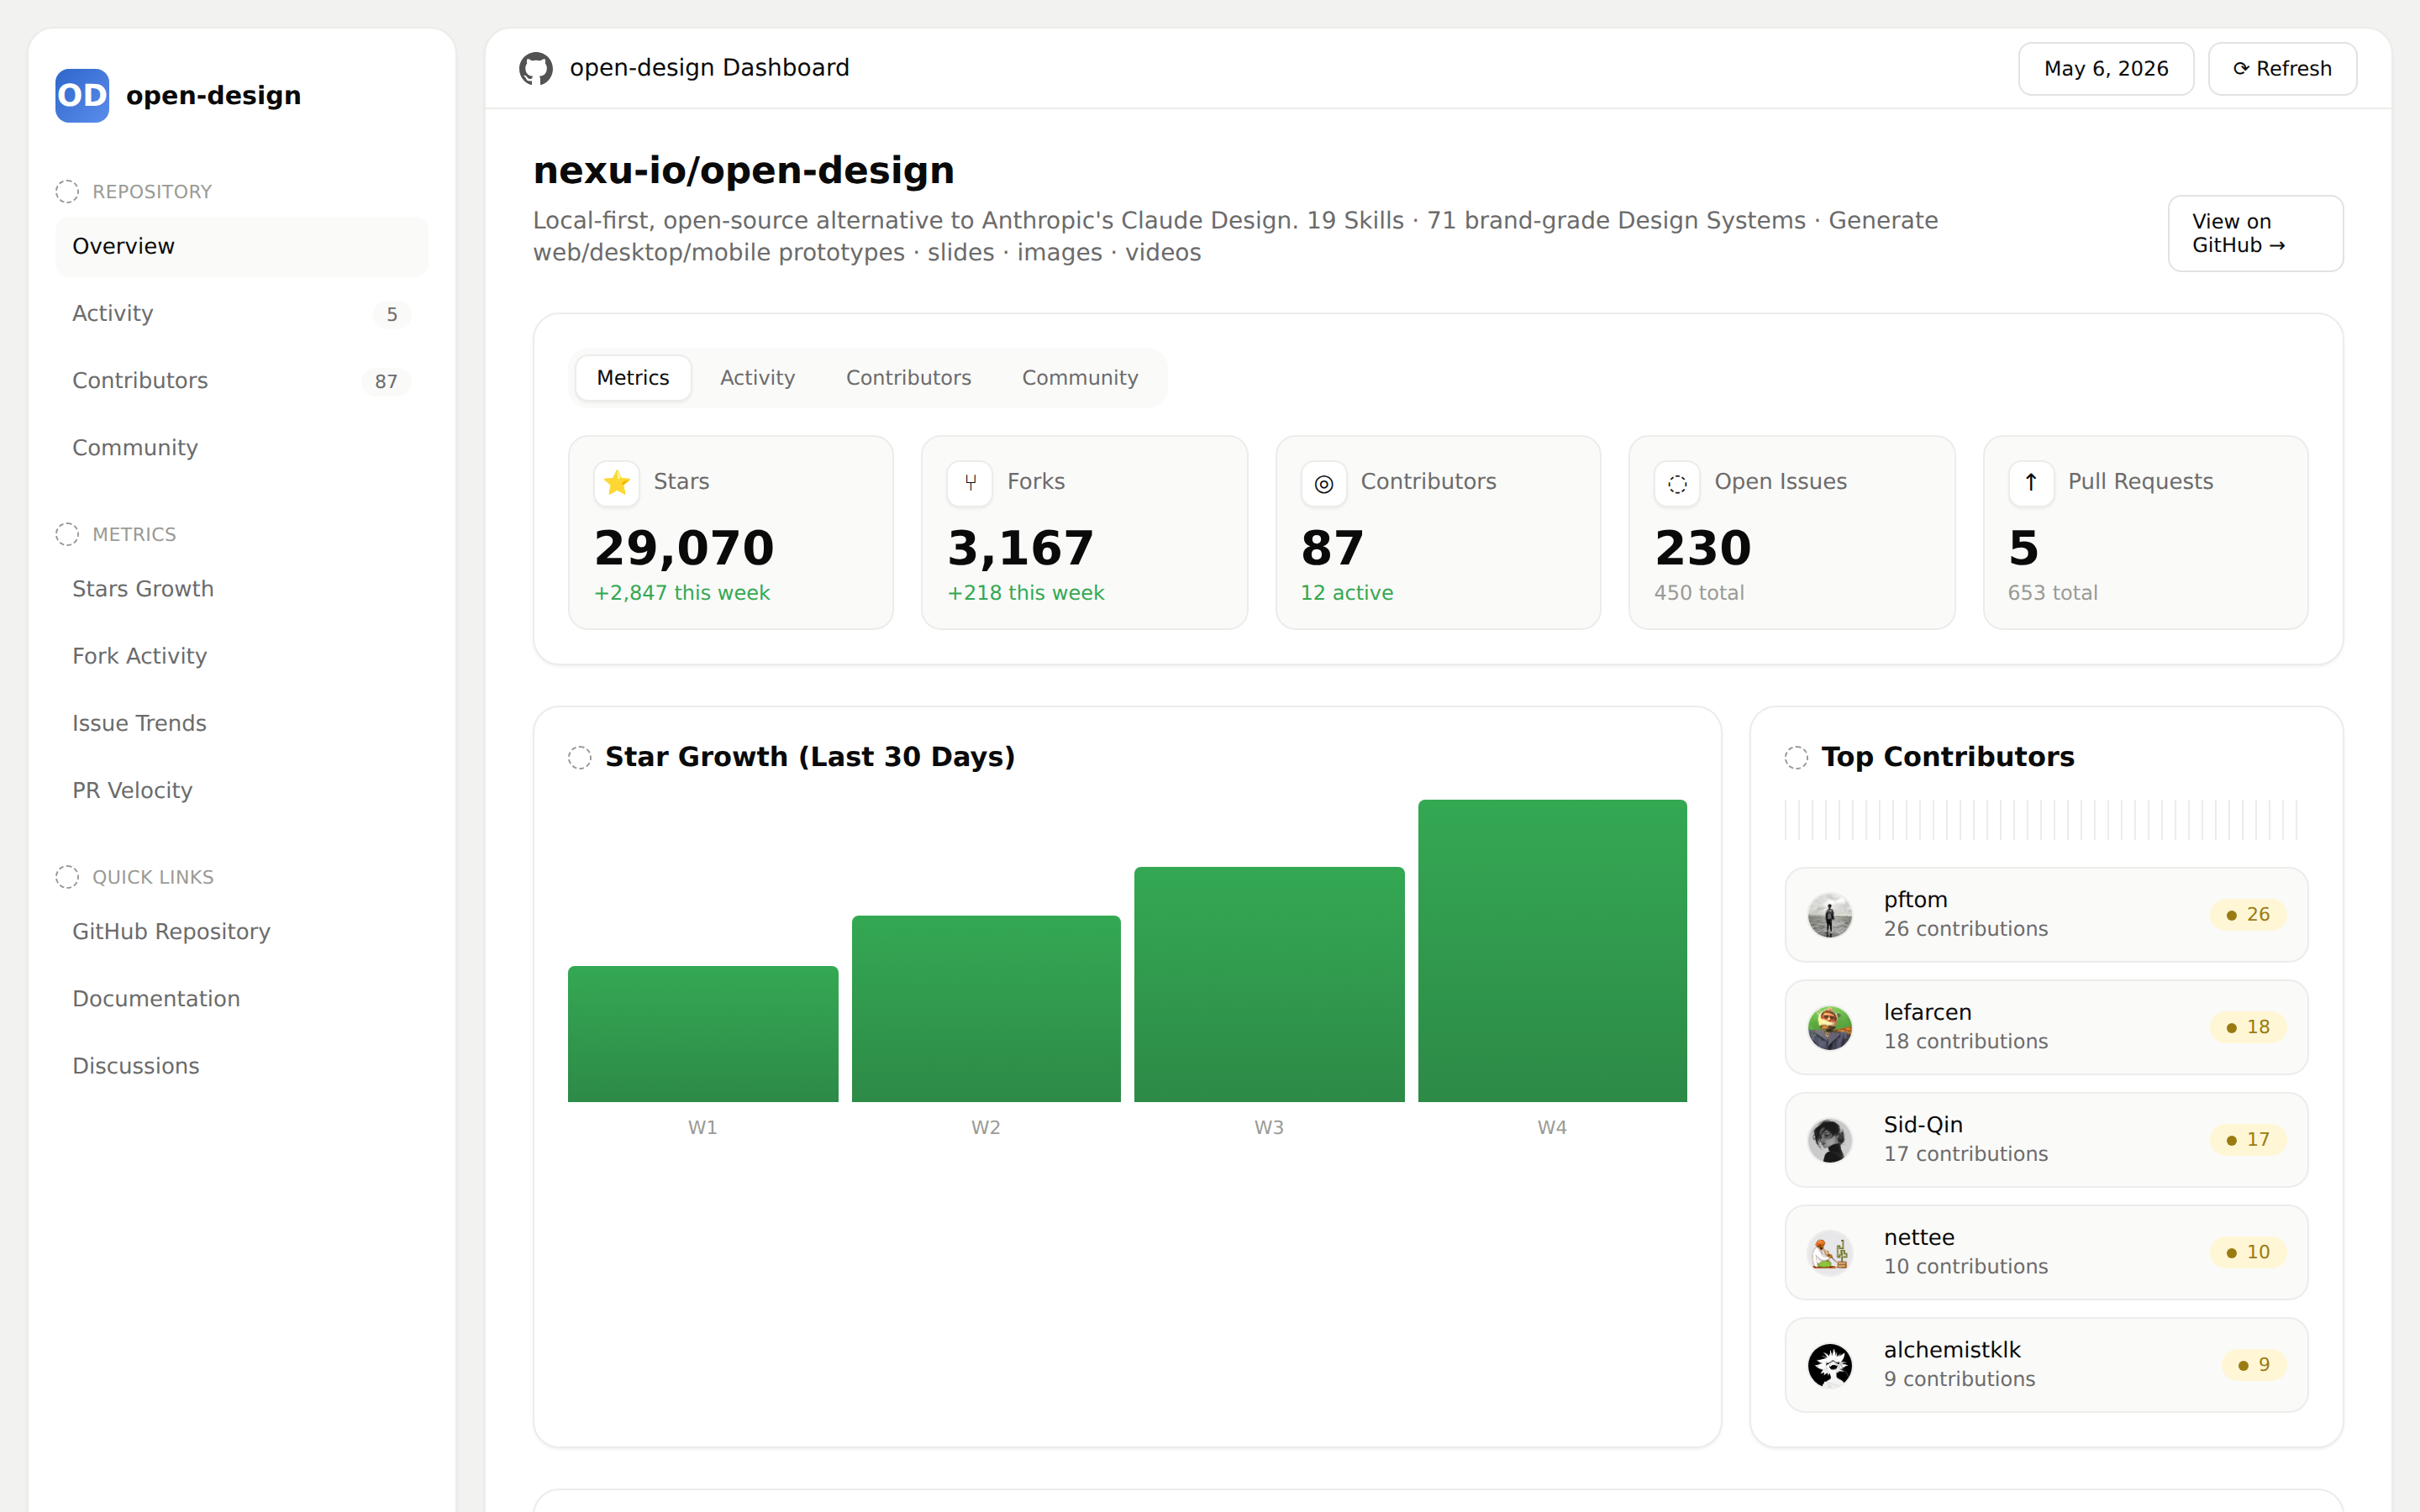Click the W2 bar in Star Growth chart
The width and height of the screenshot is (2420, 1512).
(986, 1008)
